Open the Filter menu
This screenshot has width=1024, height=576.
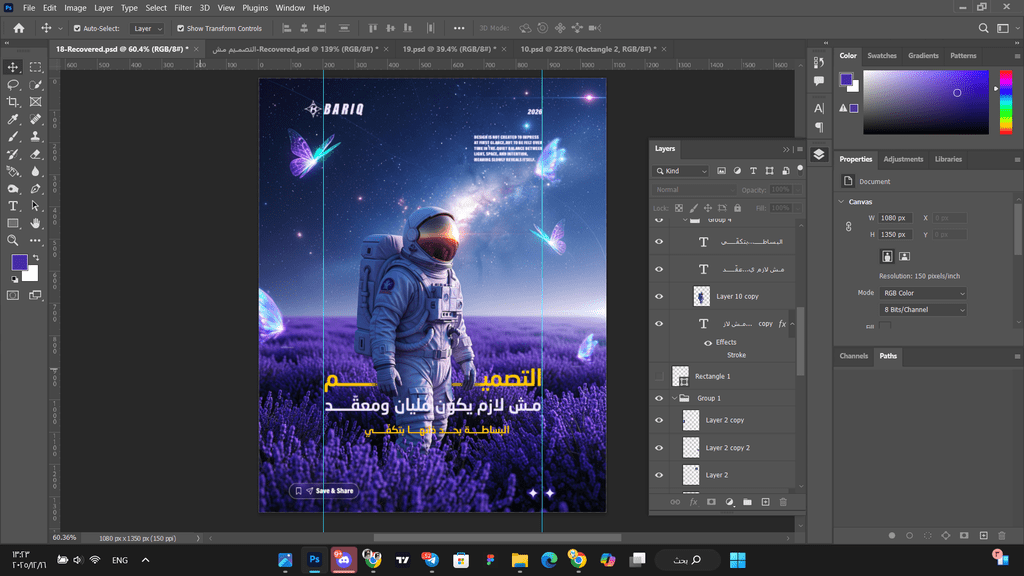tap(183, 8)
